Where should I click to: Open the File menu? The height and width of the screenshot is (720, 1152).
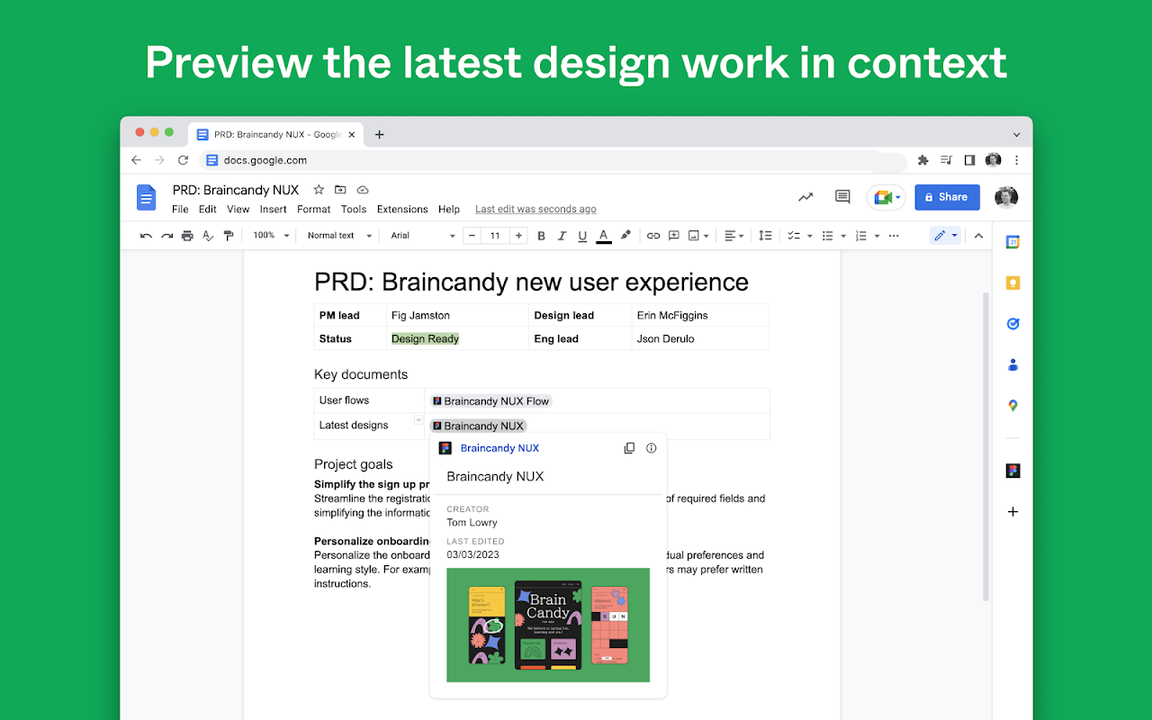coord(180,209)
